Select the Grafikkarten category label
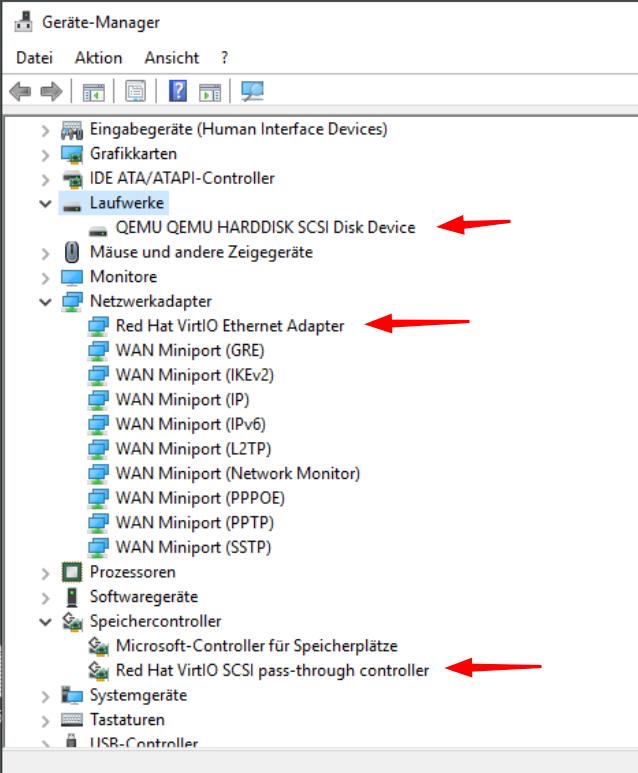Screen dimensions: 638x773 tap(133, 154)
